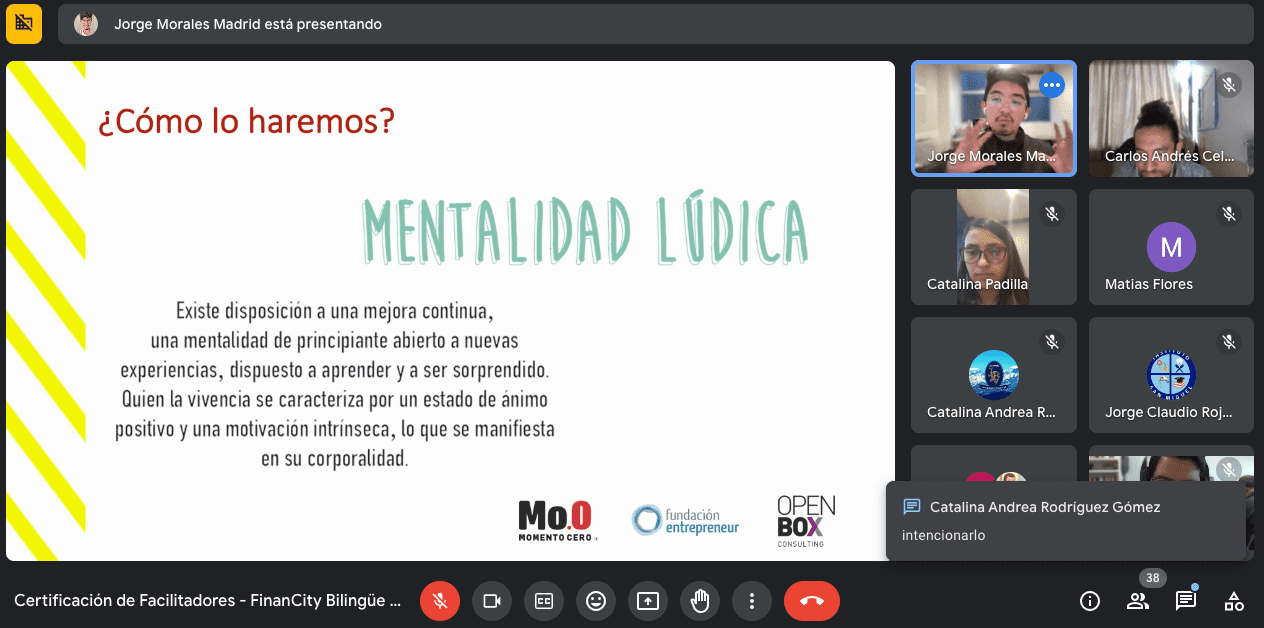The width and height of the screenshot is (1264, 628).
Task: Click Jorge Claudio Roj... profile avatar
Action: (1171, 375)
